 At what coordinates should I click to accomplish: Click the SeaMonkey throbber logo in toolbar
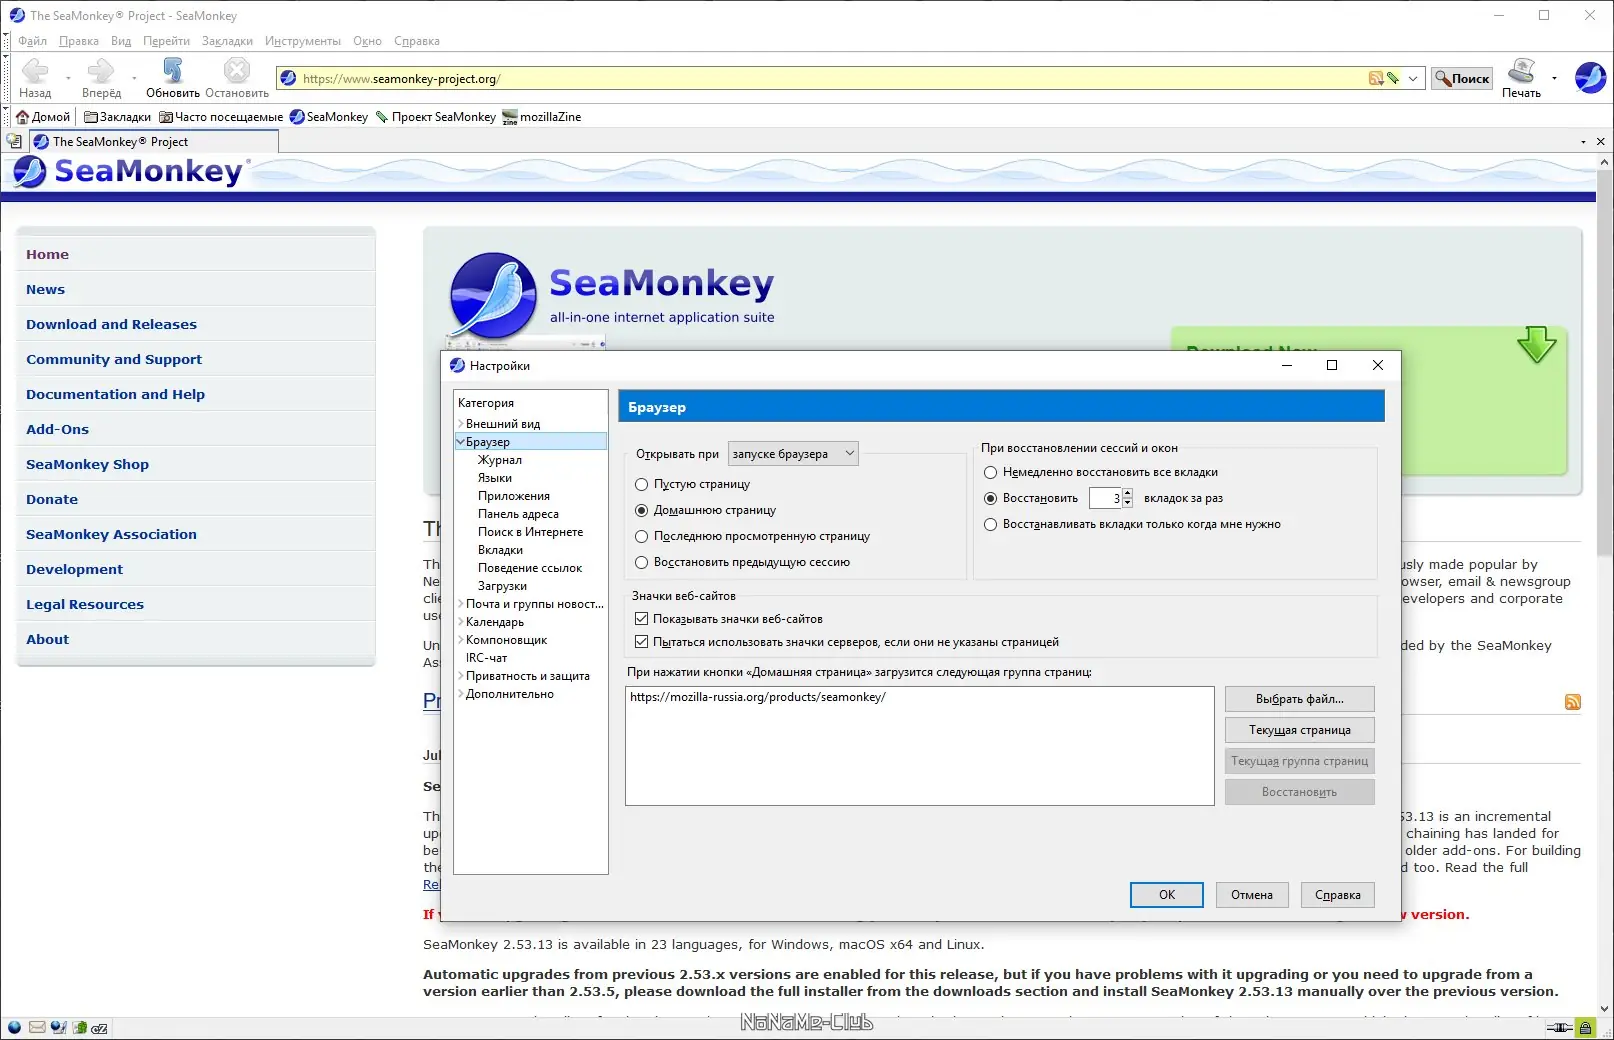point(1590,77)
